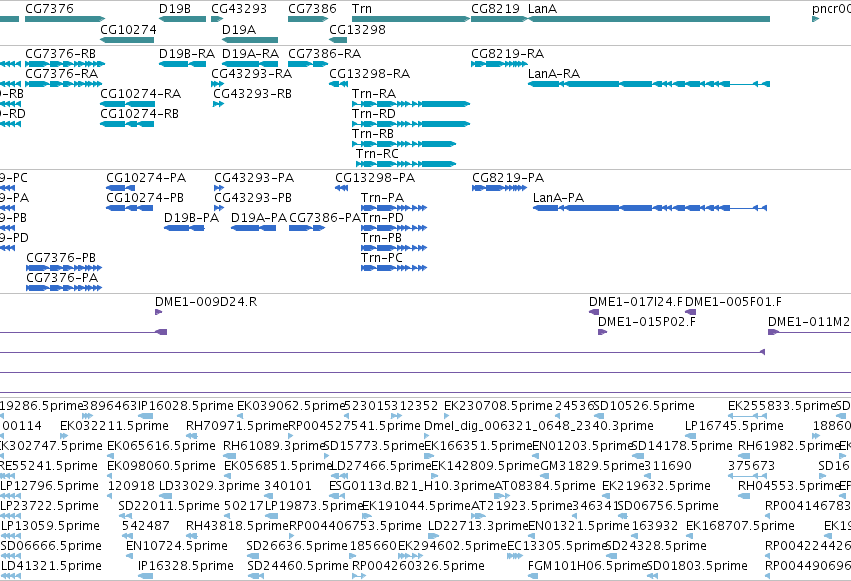Click the CG43293-RA transcript label
This screenshot has height=581, width=851.
point(251,74)
